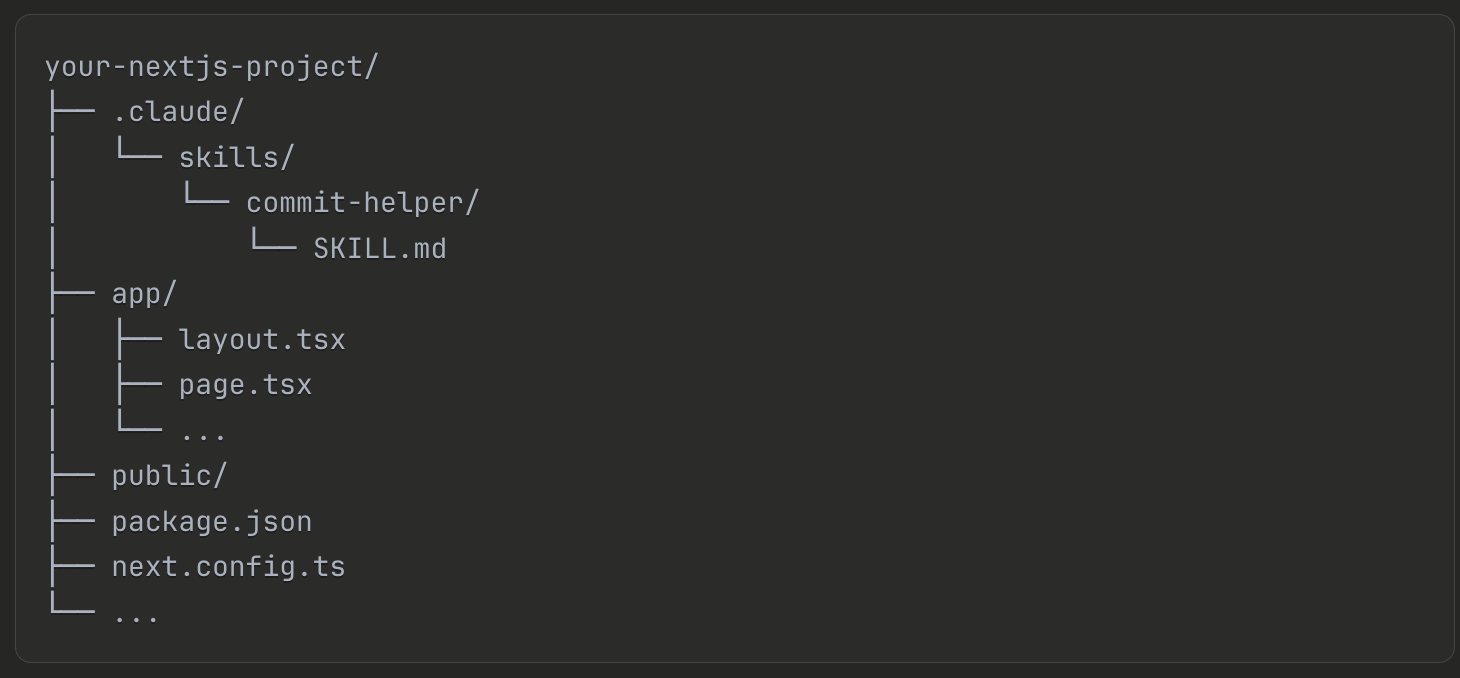Click the skills/ folder text
The height and width of the screenshot is (678, 1460).
click(x=236, y=158)
